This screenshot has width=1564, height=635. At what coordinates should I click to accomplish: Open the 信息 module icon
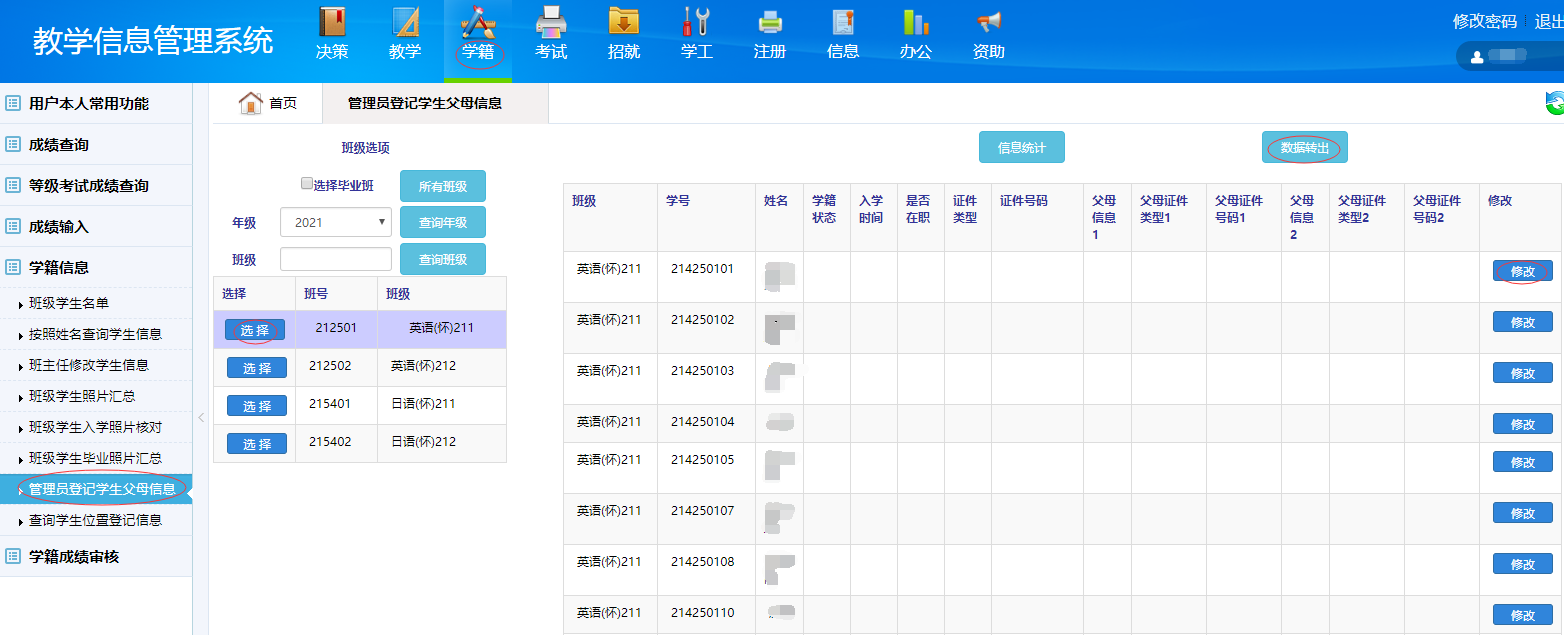(843, 22)
